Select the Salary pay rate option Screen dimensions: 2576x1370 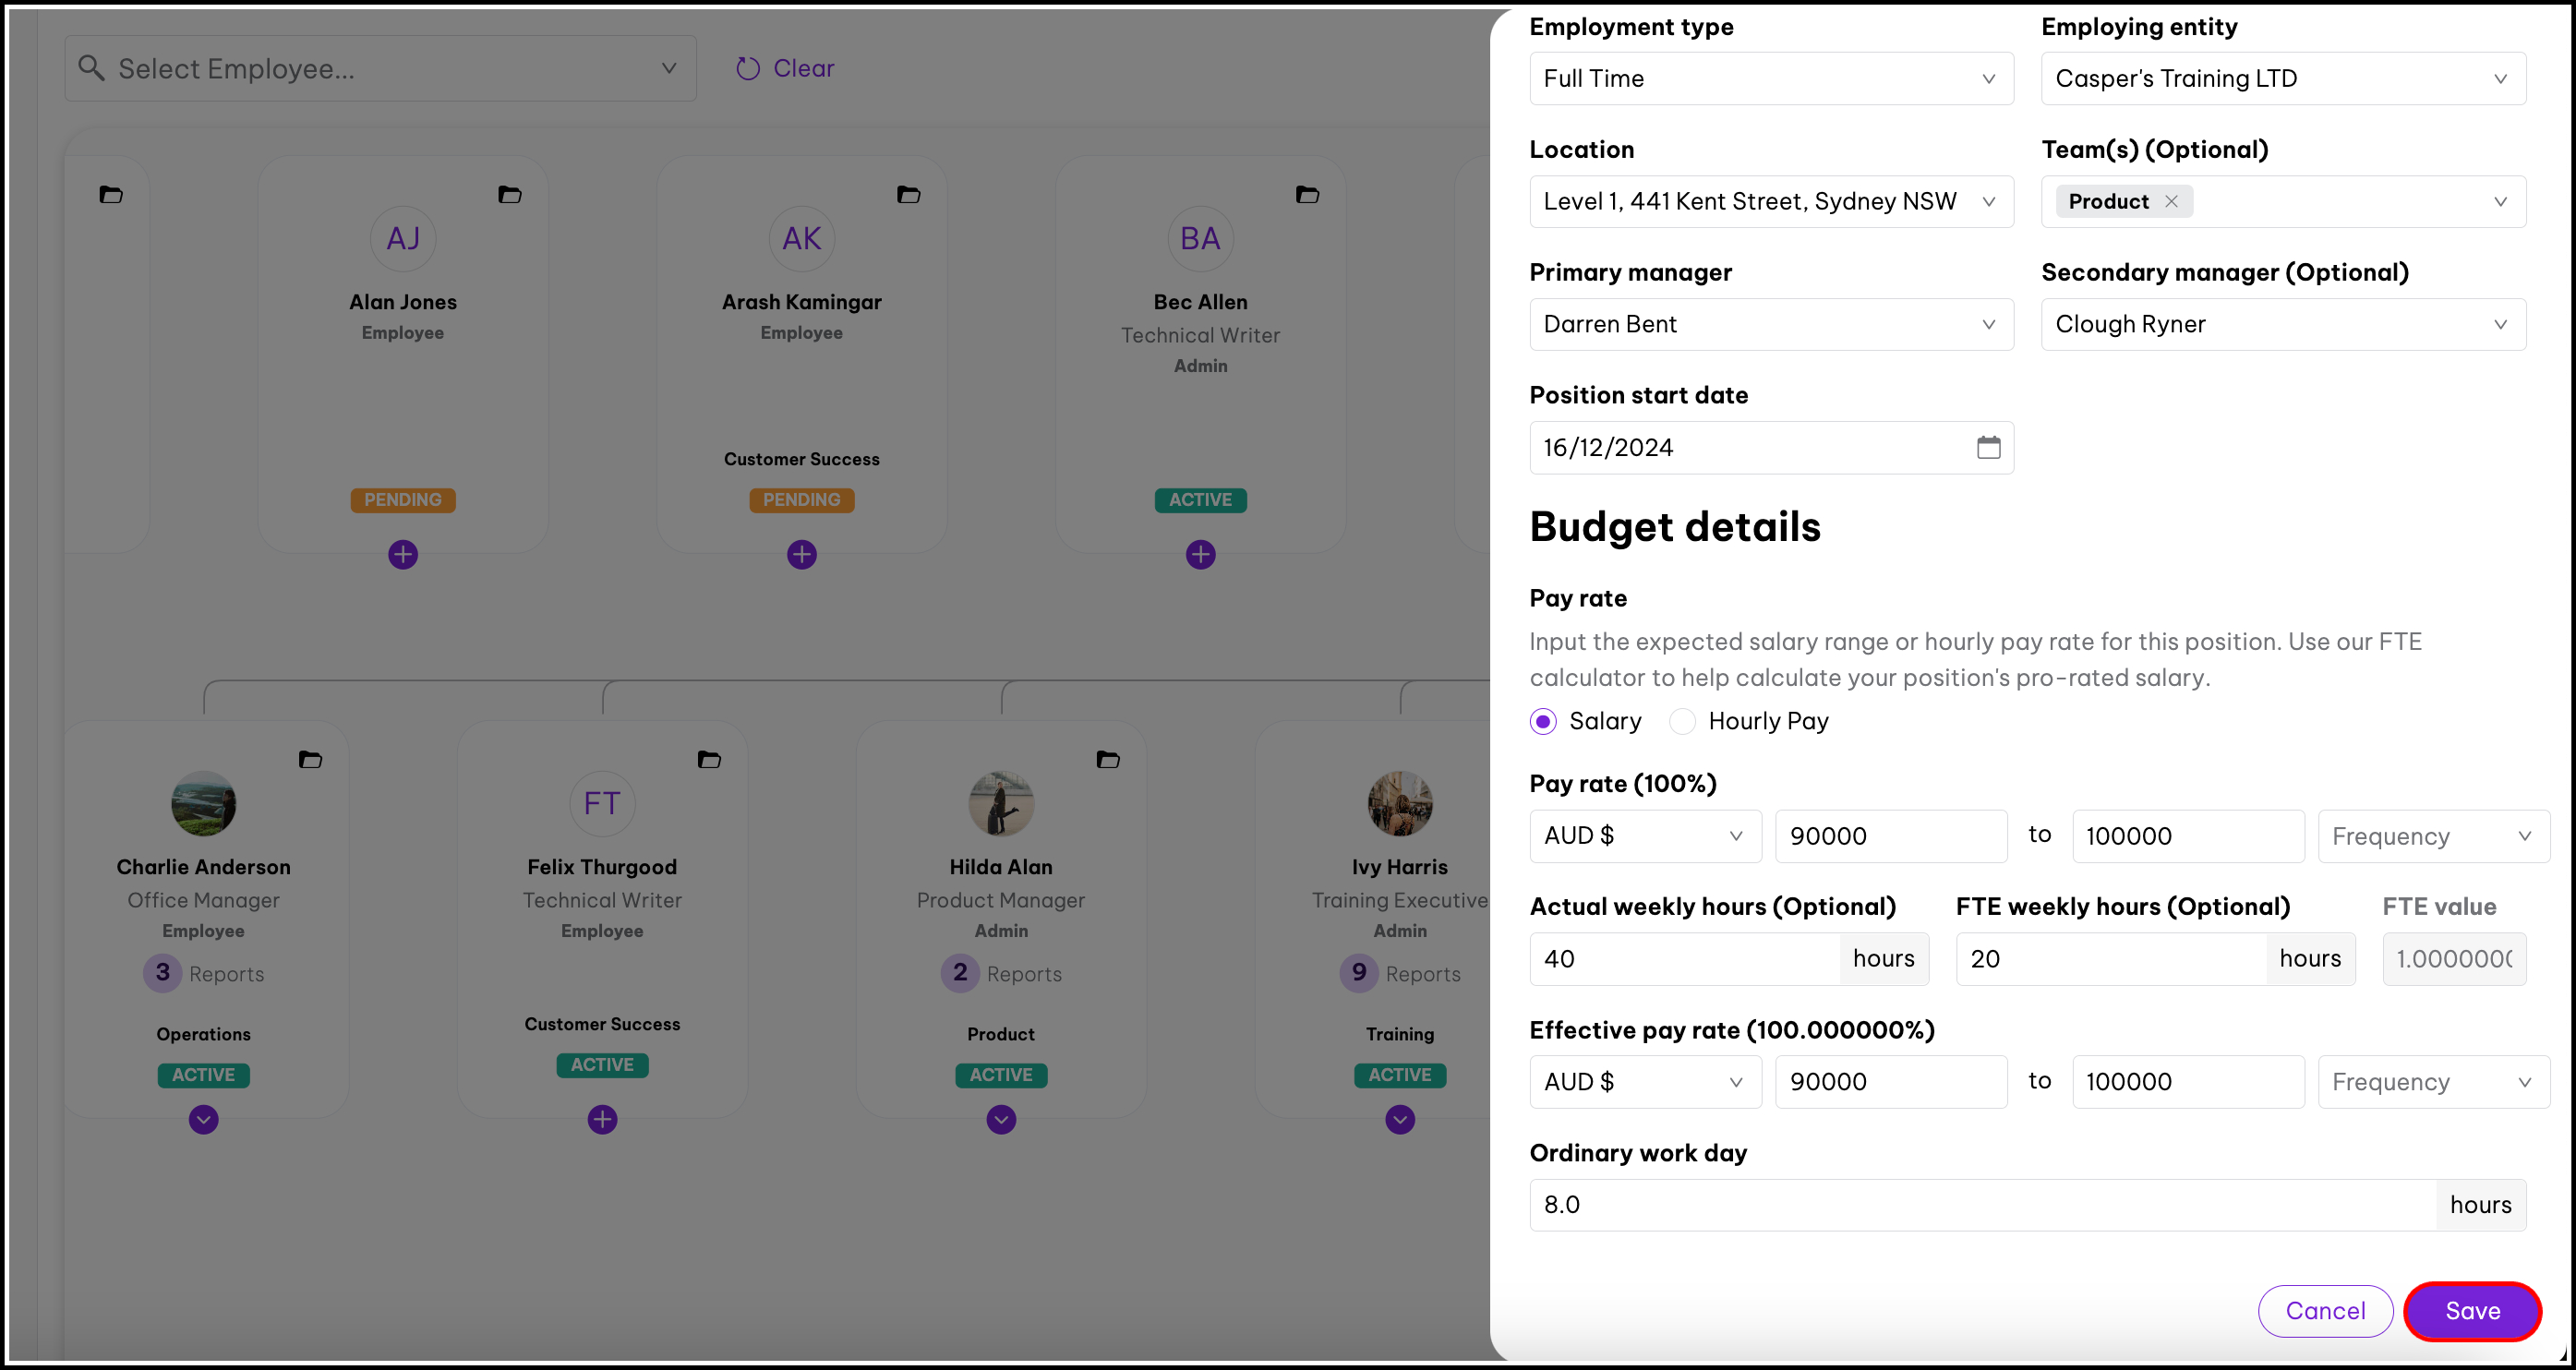point(1543,722)
